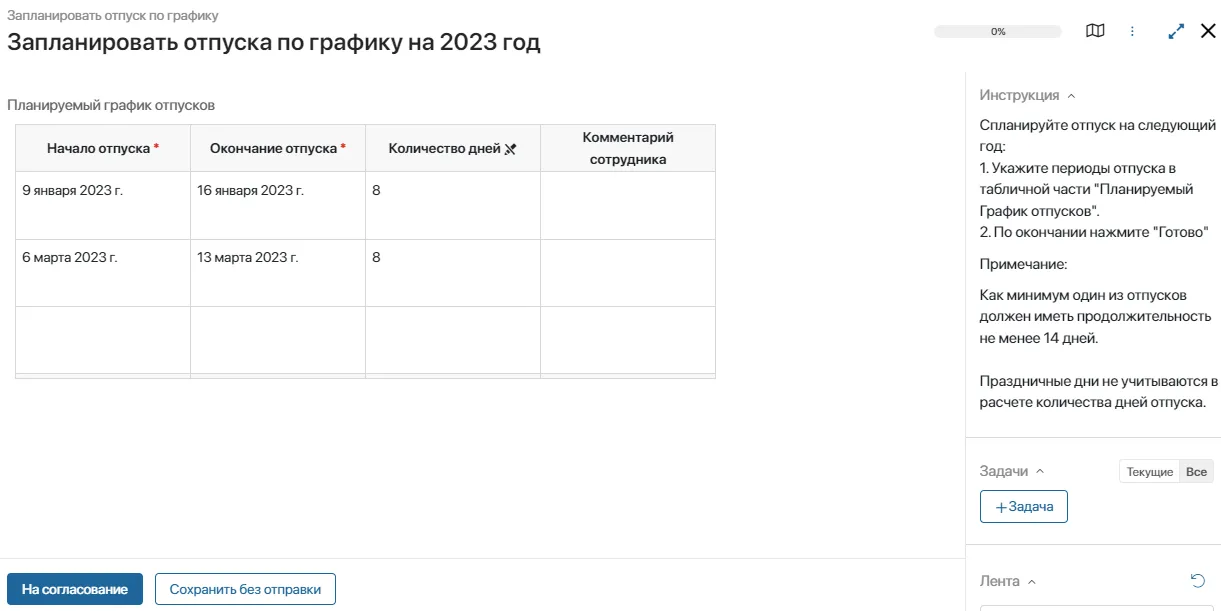
Task: Click the 0% progress bar
Action: tap(997, 31)
